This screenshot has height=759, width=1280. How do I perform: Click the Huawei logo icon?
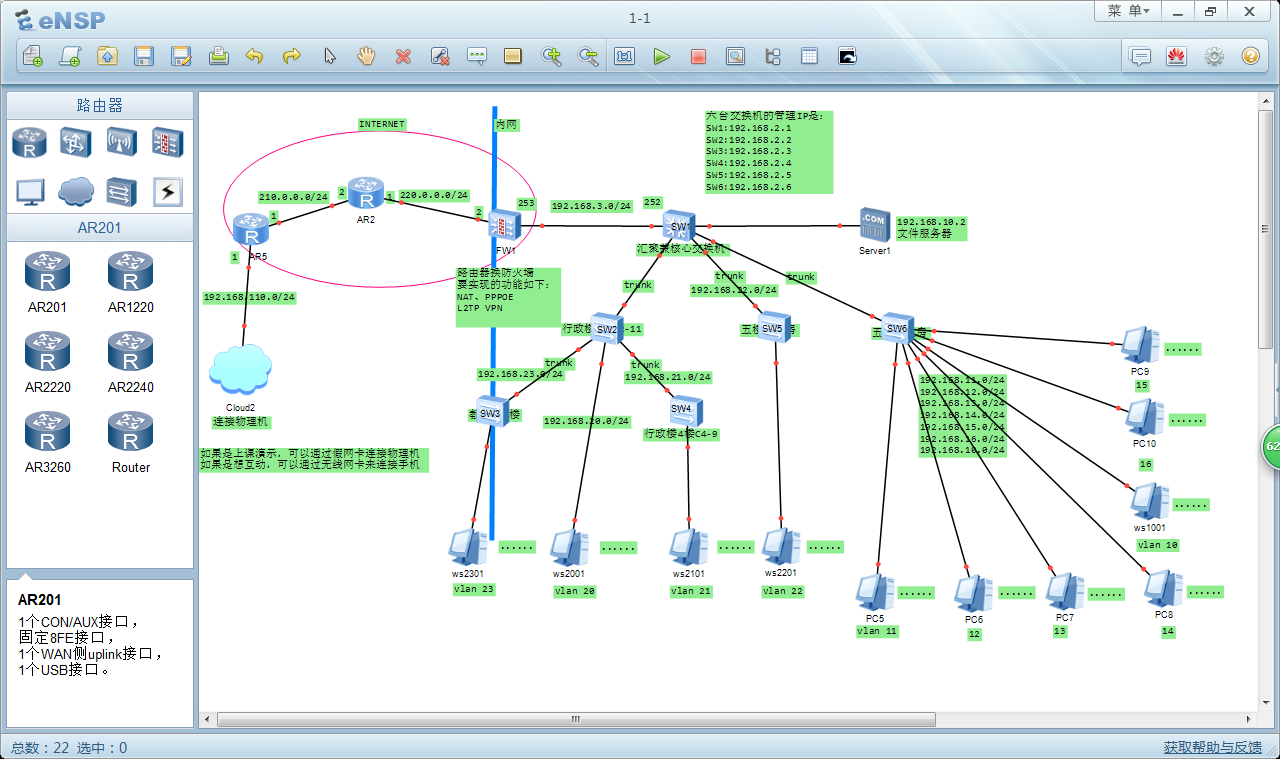1176,57
